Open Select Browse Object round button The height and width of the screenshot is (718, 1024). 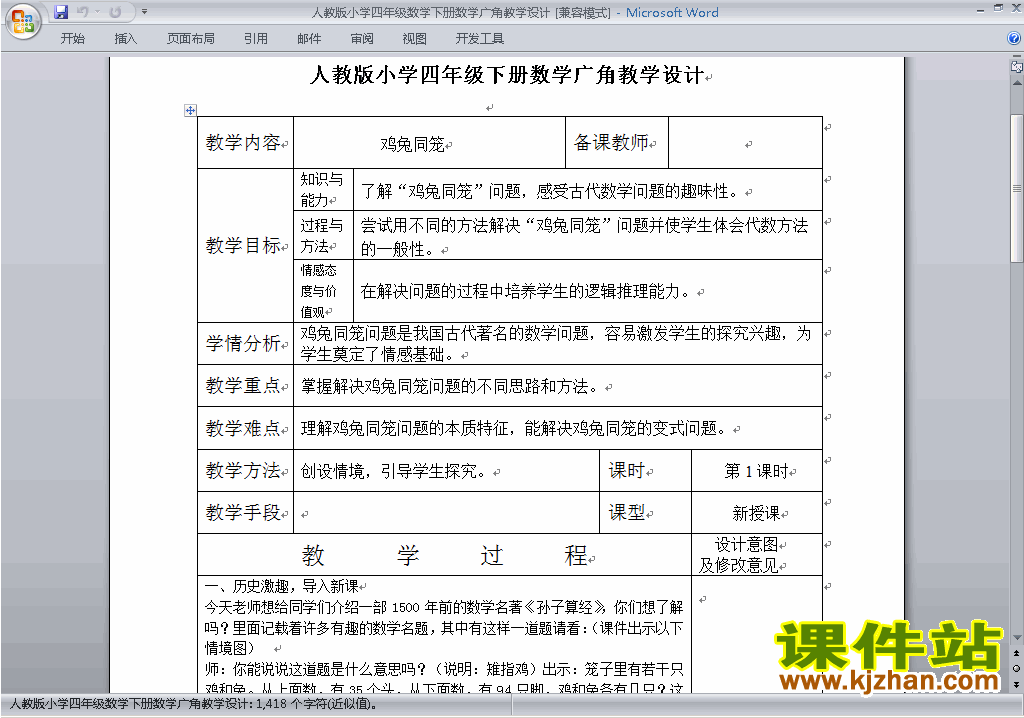pyautogui.click(x=1016, y=668)
